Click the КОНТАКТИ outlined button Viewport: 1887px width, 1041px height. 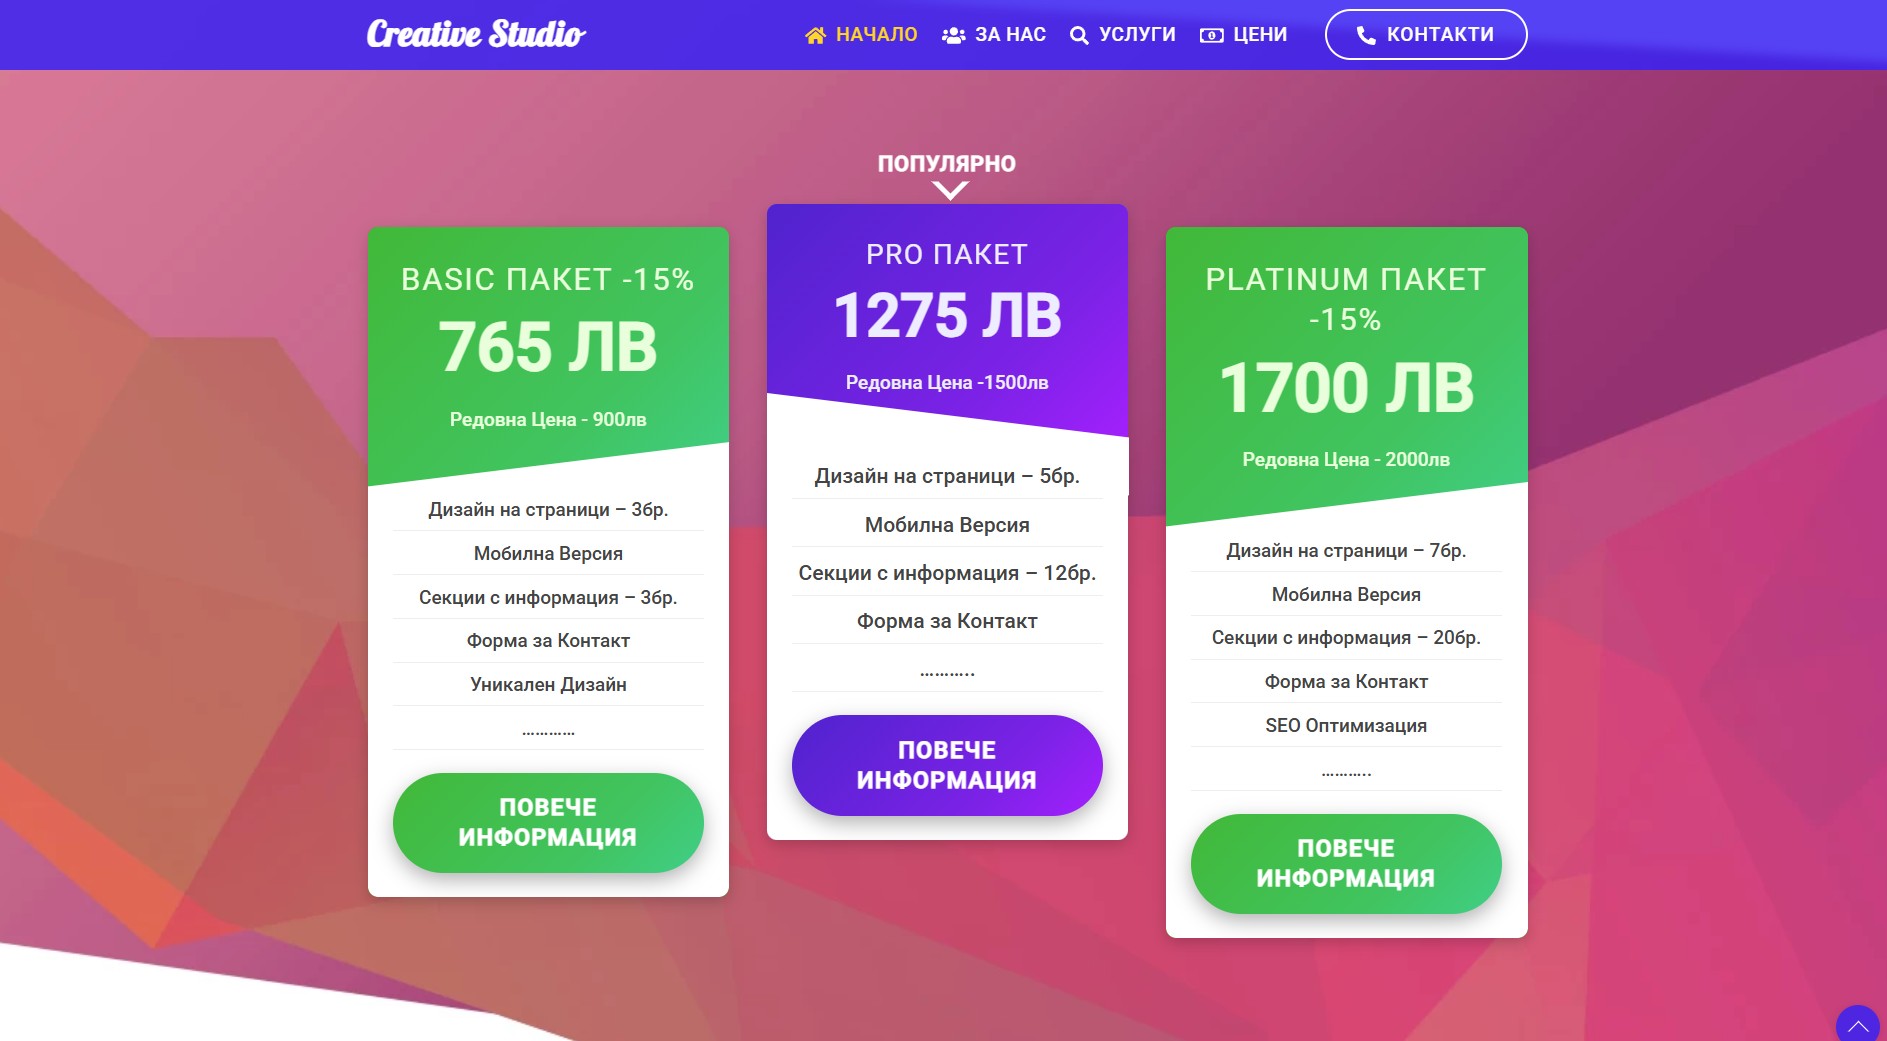click(1426, 35)
